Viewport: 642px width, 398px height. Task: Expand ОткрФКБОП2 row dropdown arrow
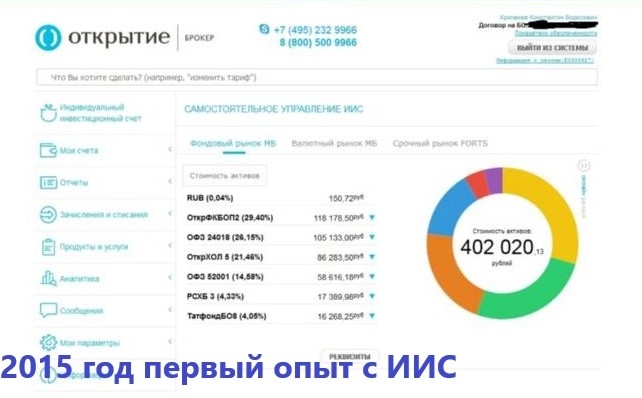click(x=372, y=217)
